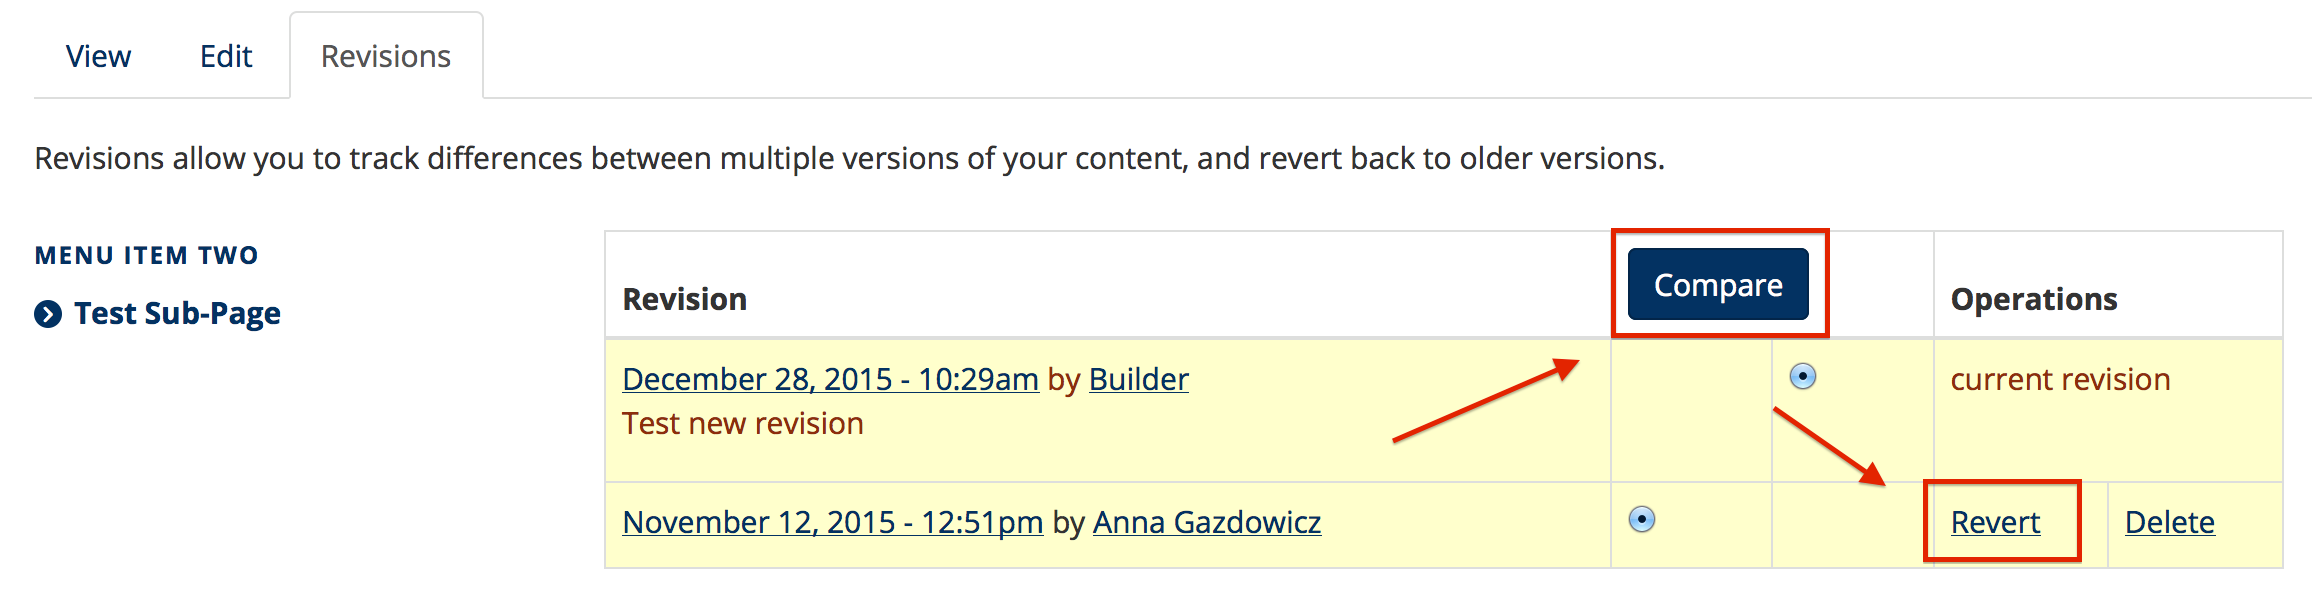Visit Anna Gazdowicz's user profile link

(x=1207, y=522)
